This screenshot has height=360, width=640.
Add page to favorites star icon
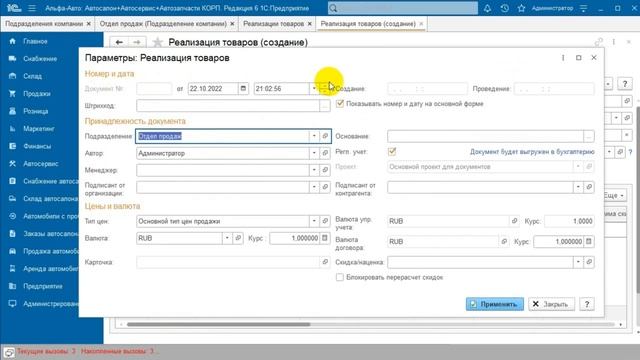[157, 42]
